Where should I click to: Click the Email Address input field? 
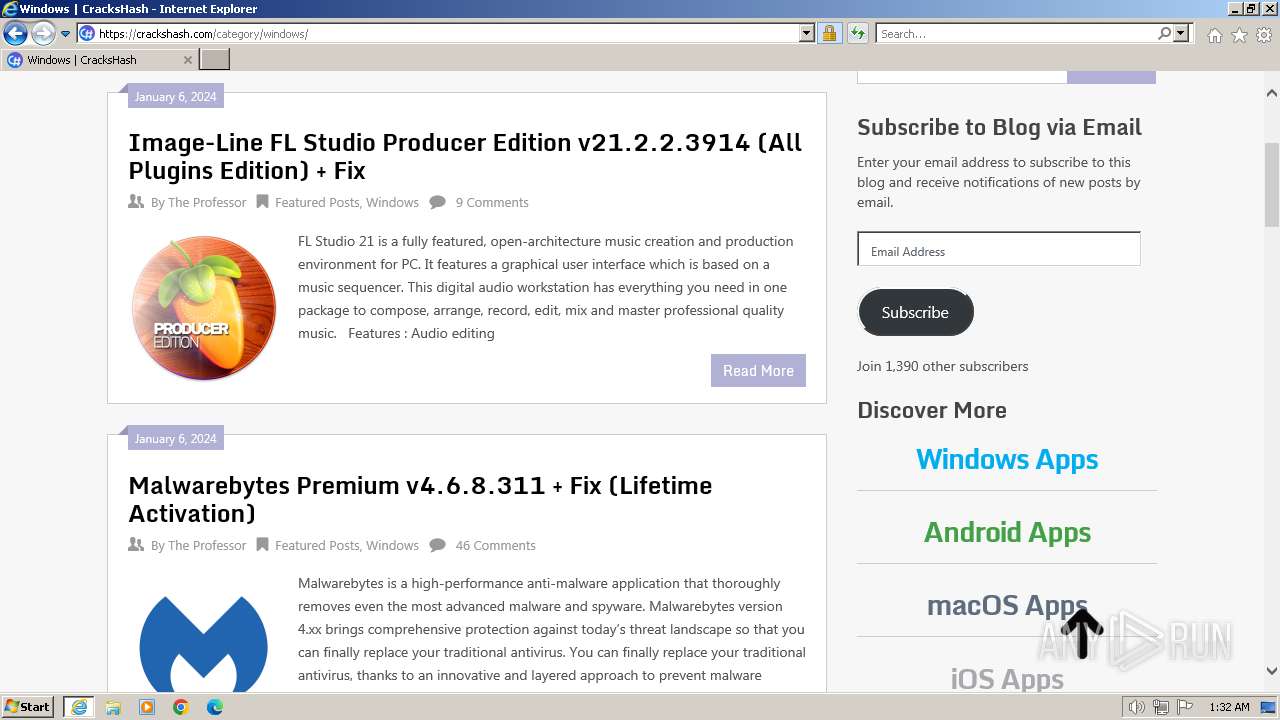[x=999, y=249]
